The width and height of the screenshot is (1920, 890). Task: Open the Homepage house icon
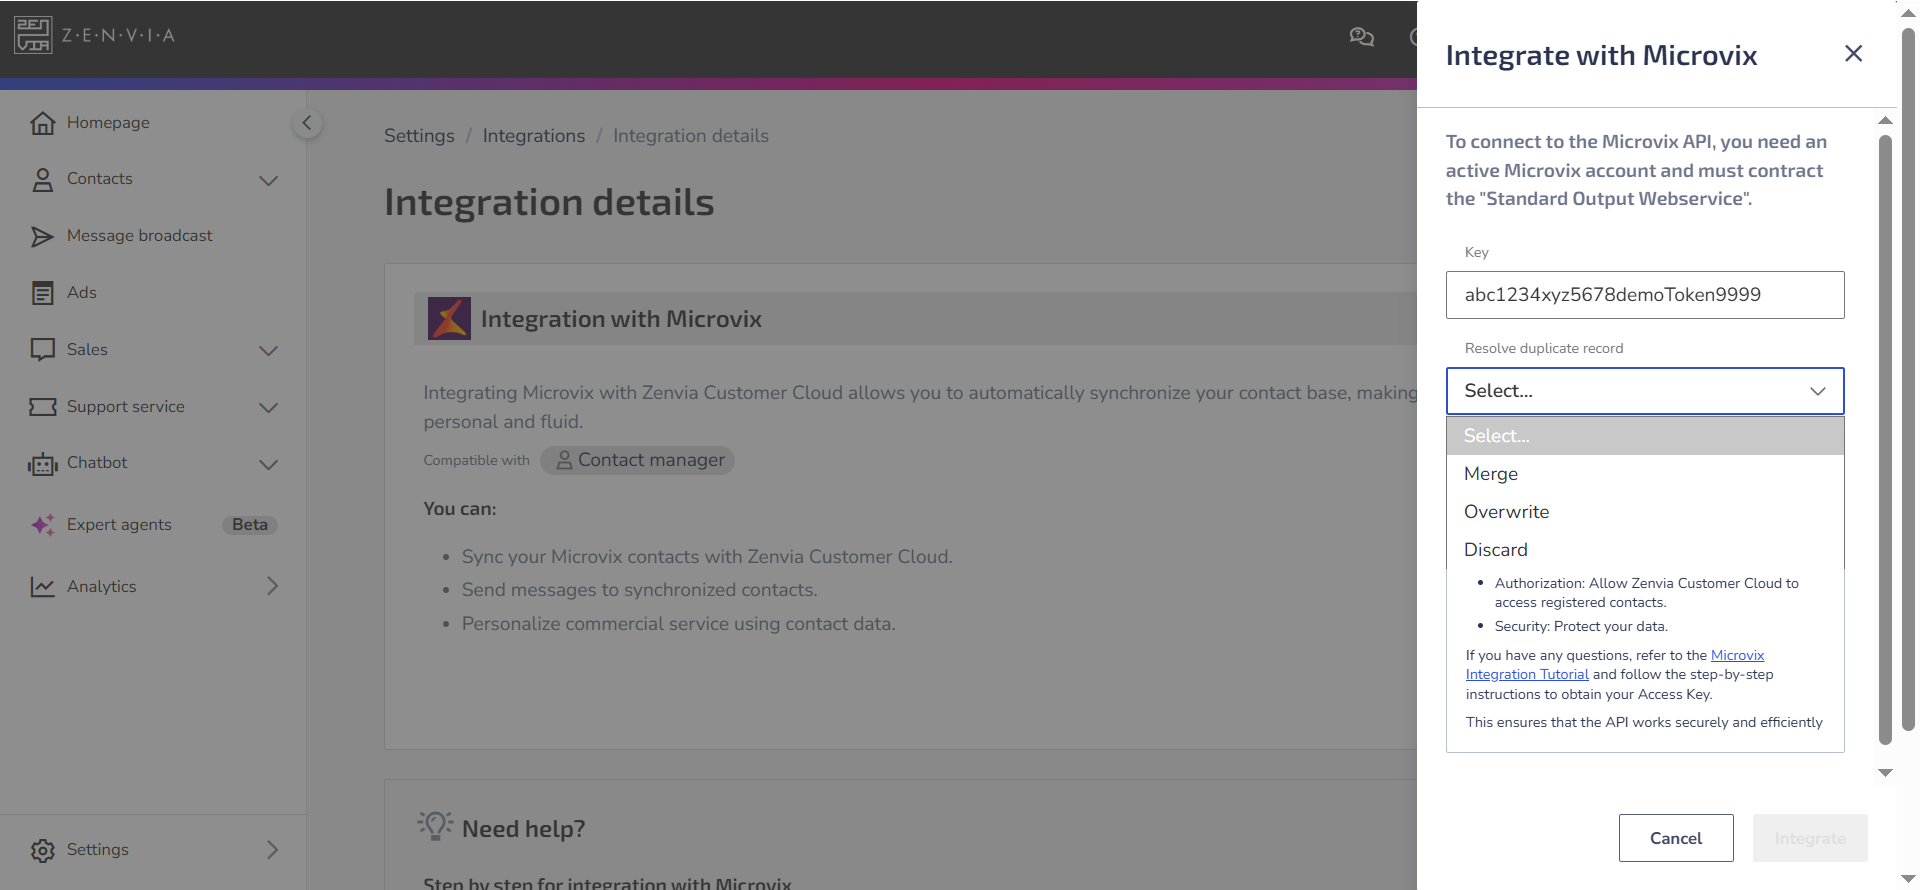click(x=42, y=123)
